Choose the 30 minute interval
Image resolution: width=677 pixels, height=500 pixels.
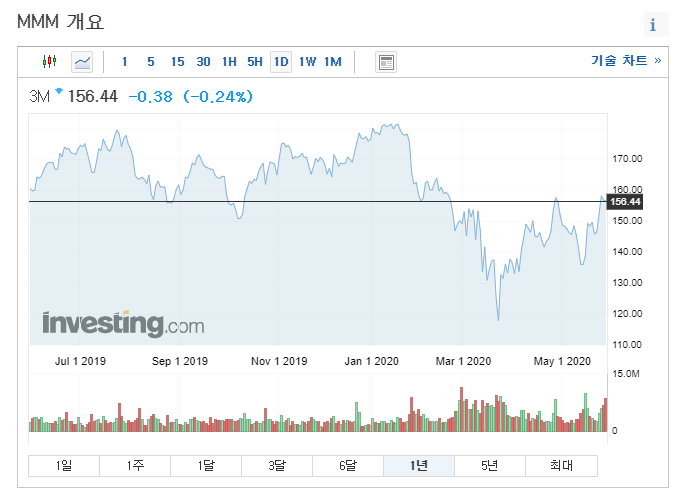203,62
